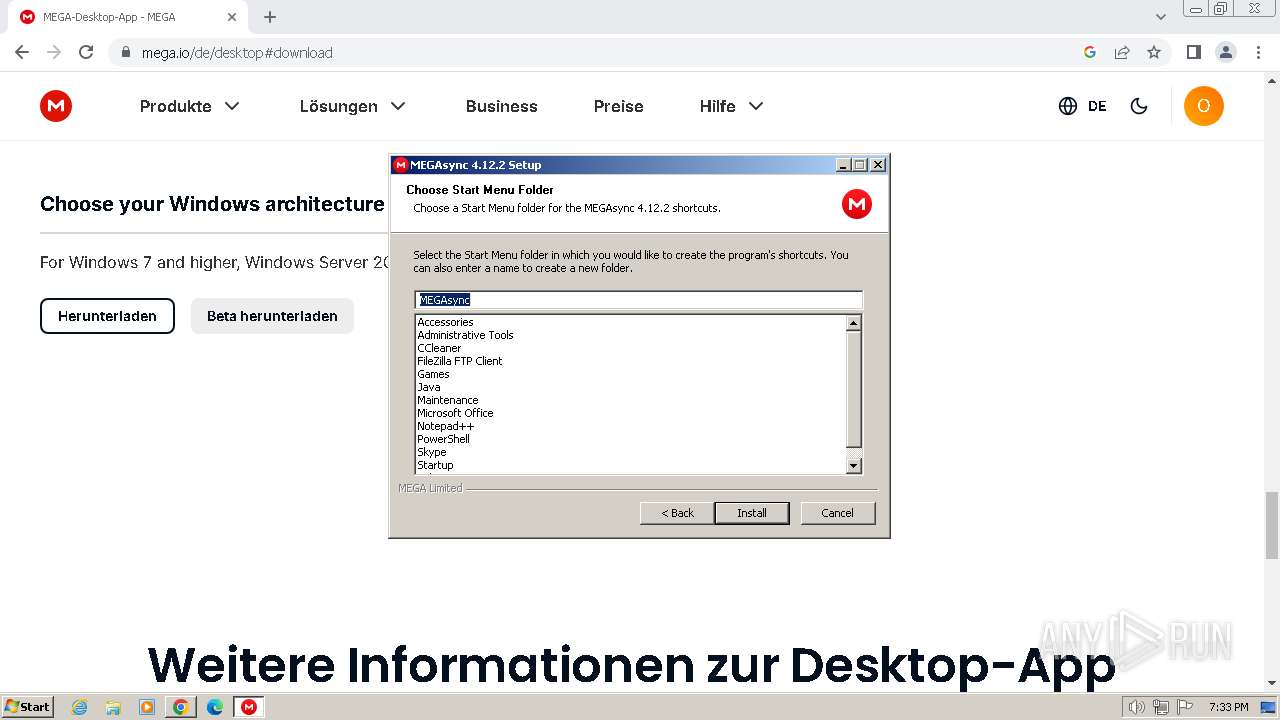
Task: Close the MEGA-Desktop-App tab
Action: point(232,17)
